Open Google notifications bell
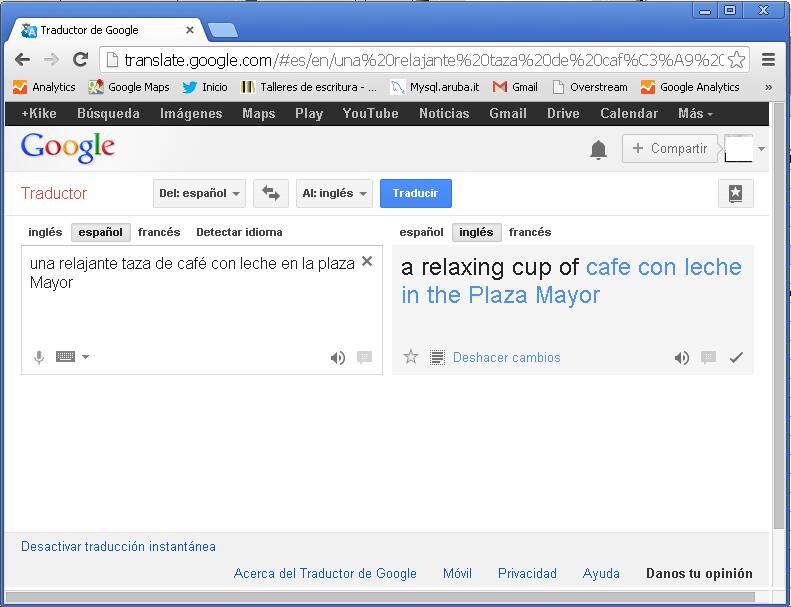The height and width of the screenshot is (607, 791). (598, 150)
